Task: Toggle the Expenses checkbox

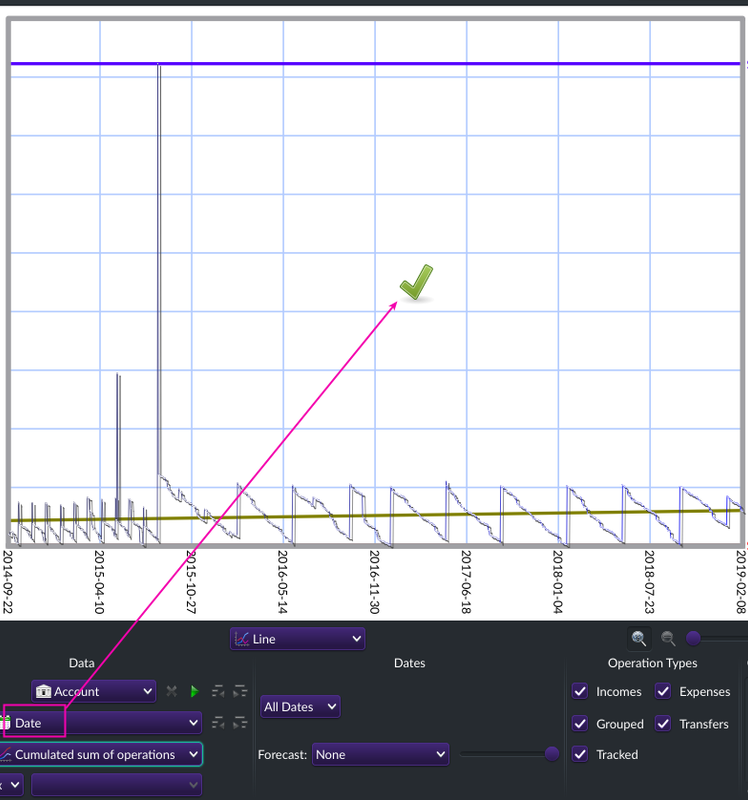Action: (663, 691)
